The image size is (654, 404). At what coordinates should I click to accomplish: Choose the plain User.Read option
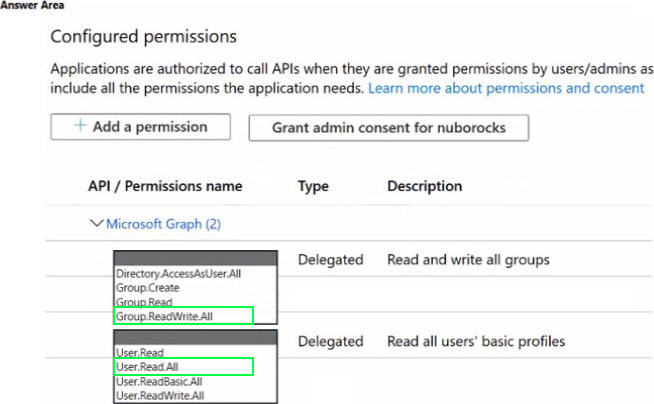tap(138, 354)
